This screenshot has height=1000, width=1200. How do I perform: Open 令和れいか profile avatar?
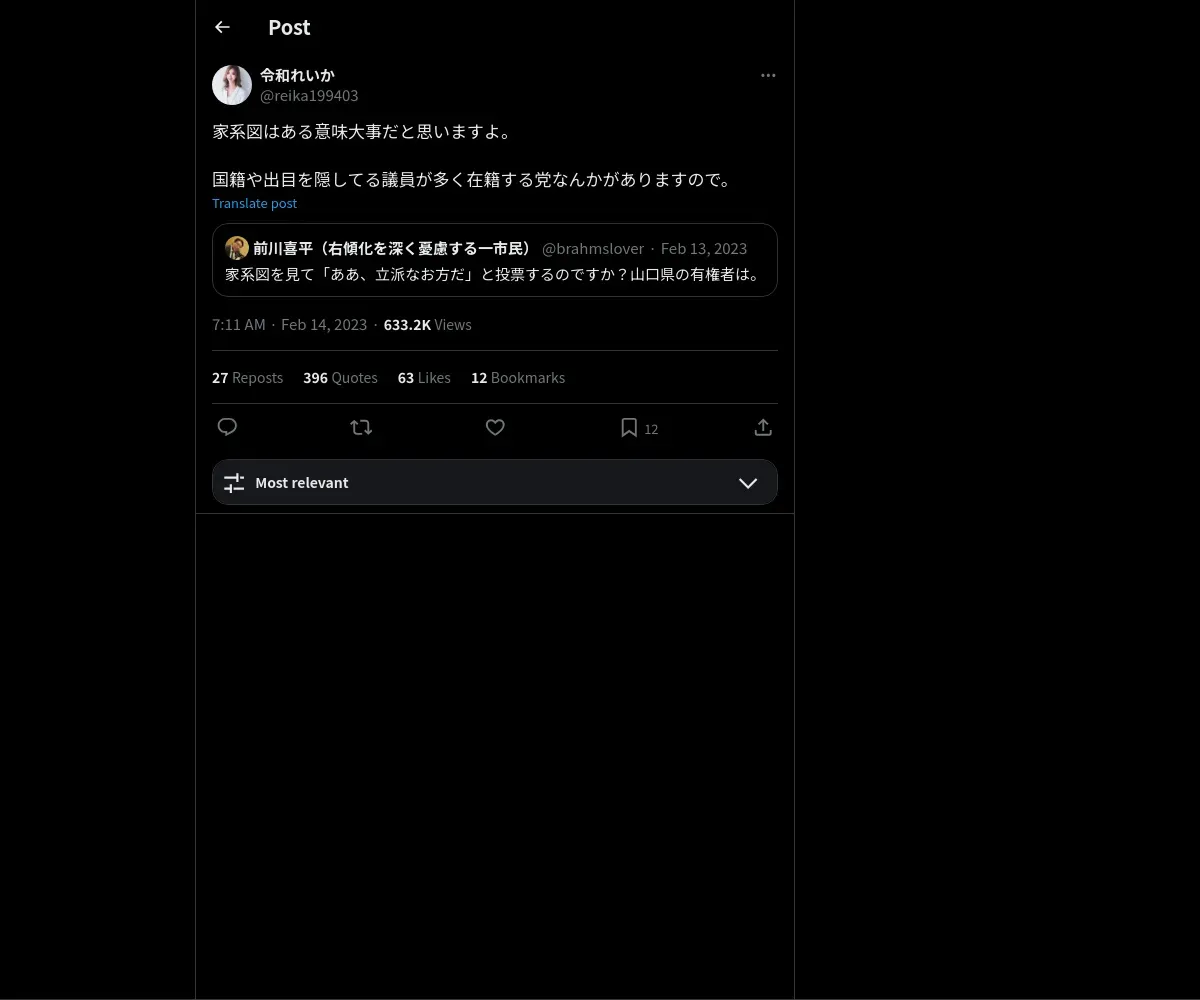232,85
